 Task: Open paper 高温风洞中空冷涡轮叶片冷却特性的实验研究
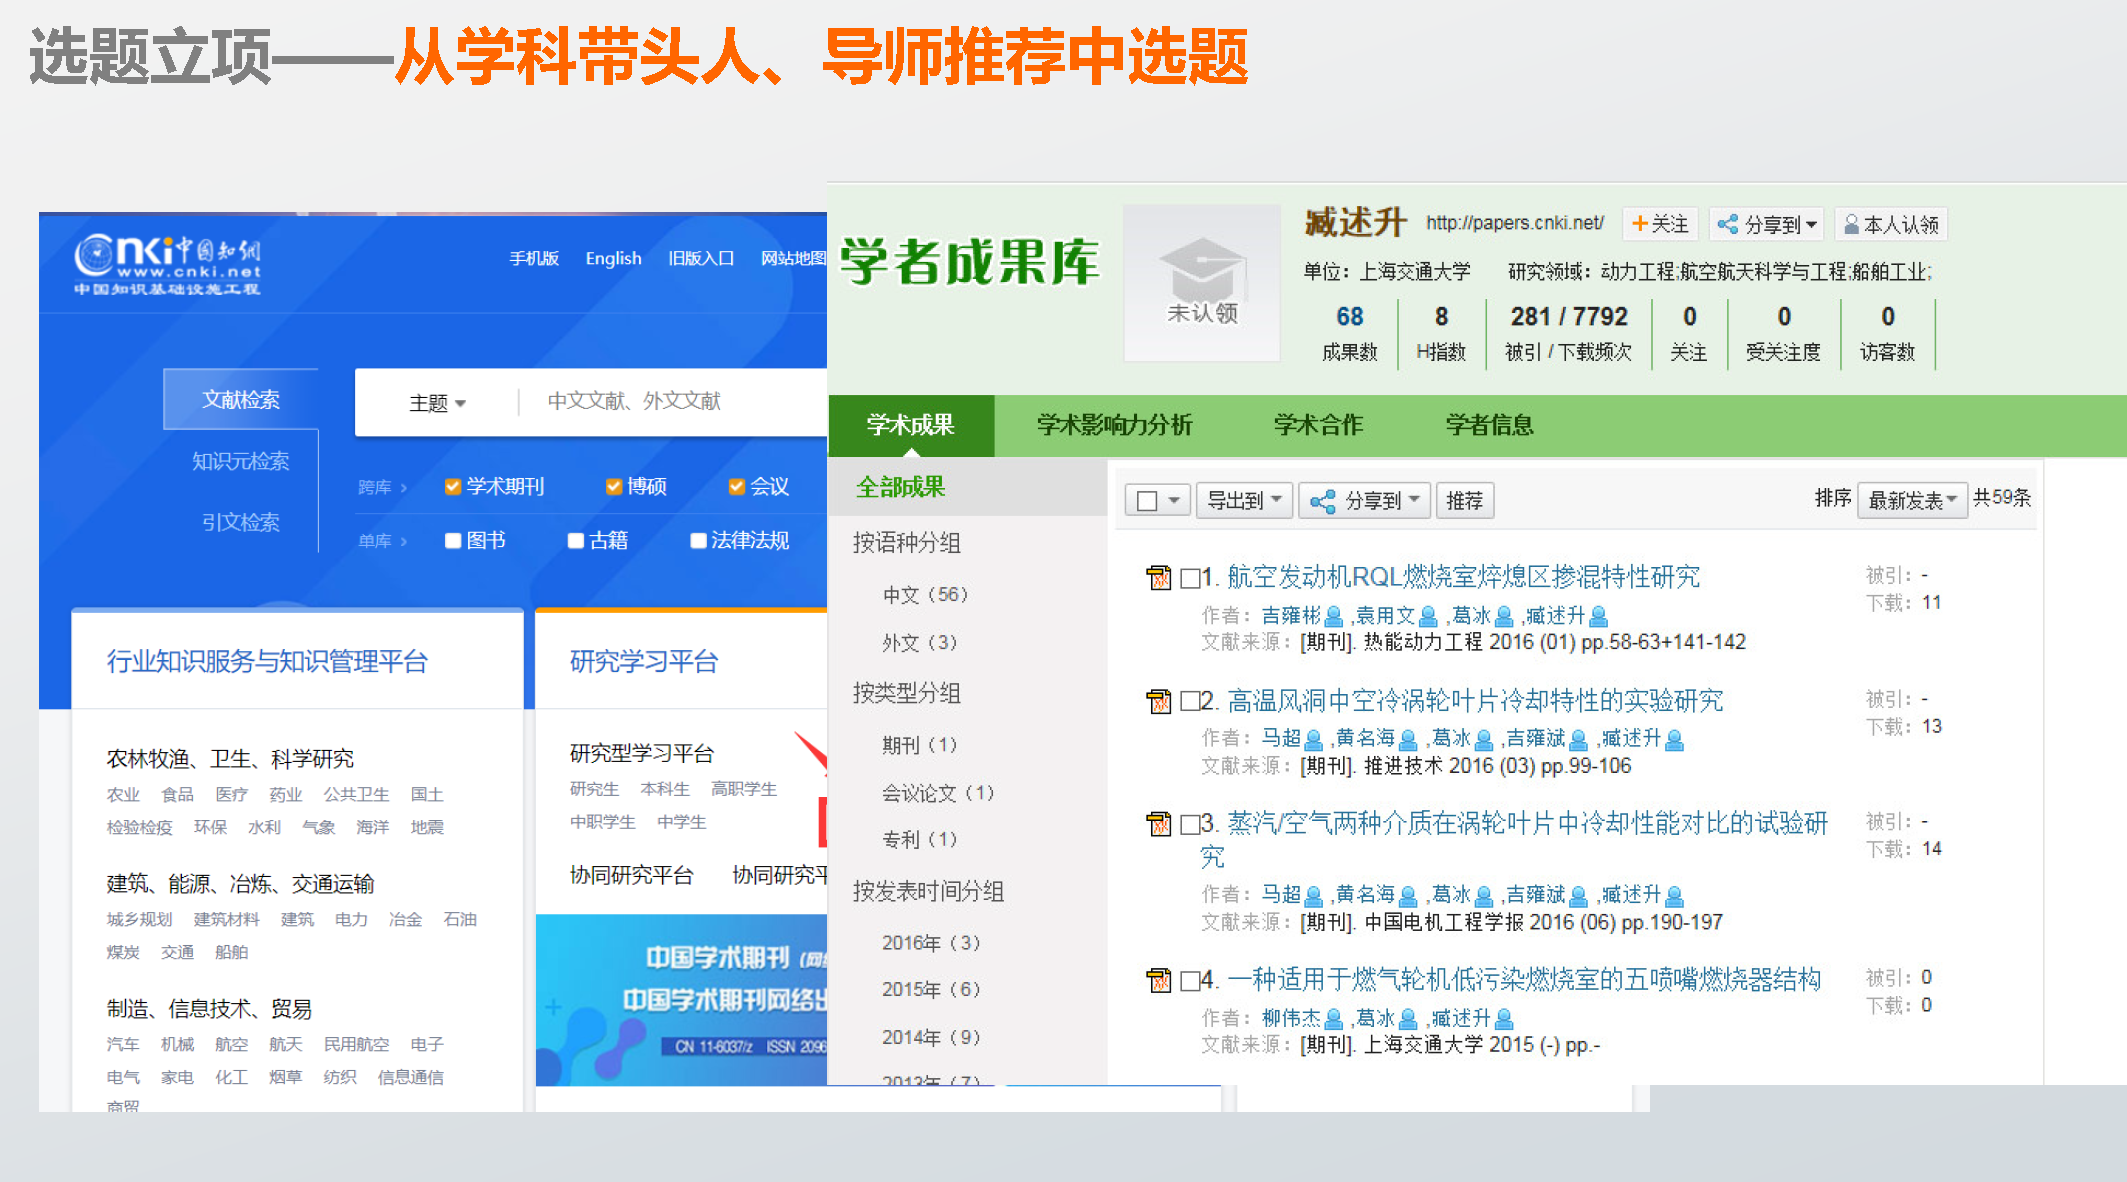(x=1475, y=700)
